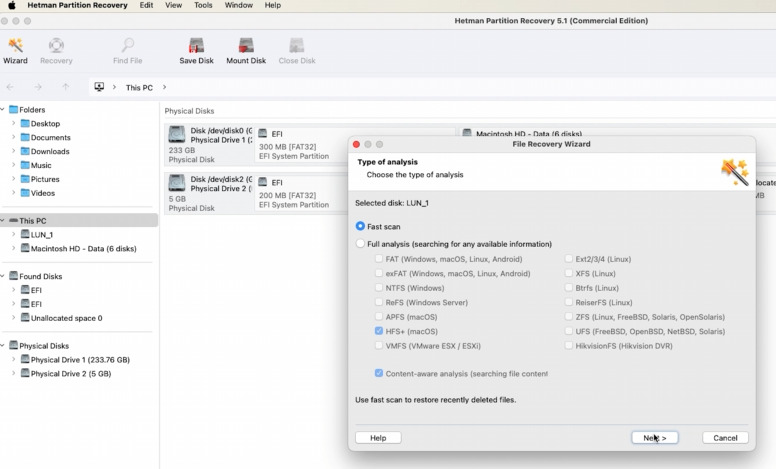Expand the Desktop folder node
776x469 pixels.
coord(13,124)
